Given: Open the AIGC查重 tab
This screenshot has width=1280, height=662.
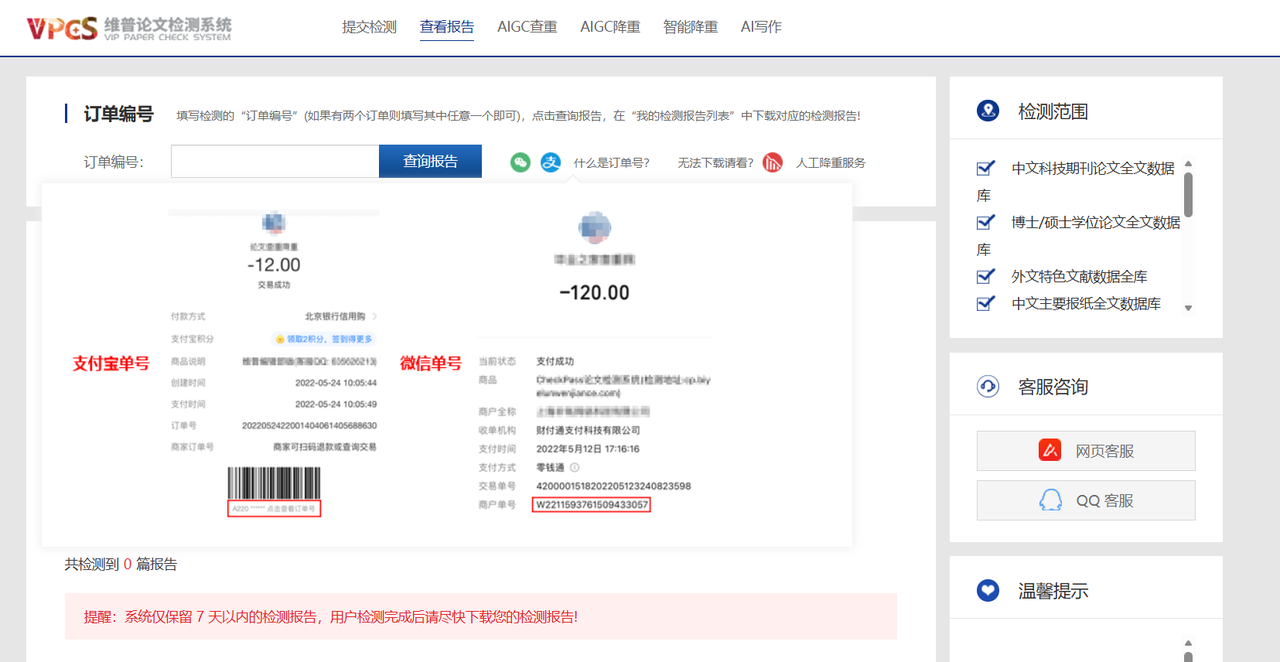Looking at the screenshot, I should coord(527,27).
